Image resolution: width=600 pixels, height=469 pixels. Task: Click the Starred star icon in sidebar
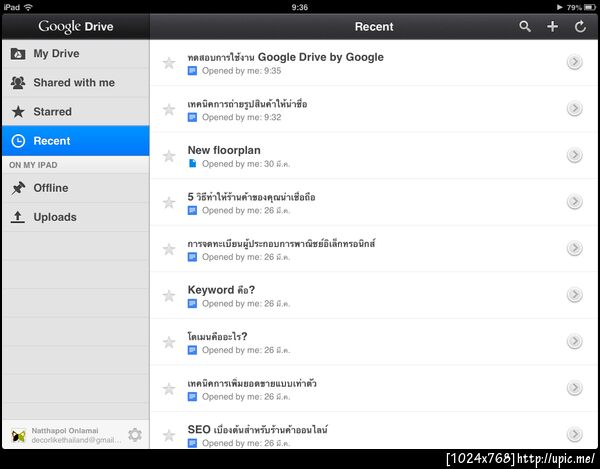coord(18,112)
